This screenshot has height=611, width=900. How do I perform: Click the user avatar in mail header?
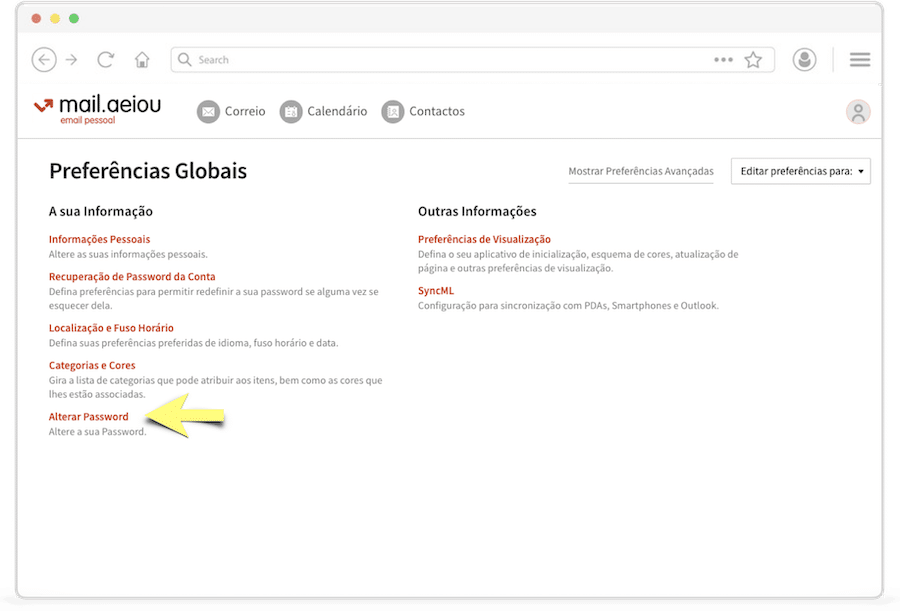[857, 112]
